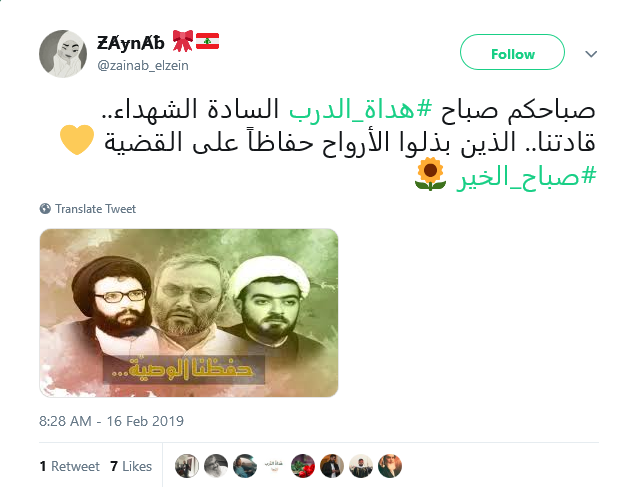Click the Translate Tweet link
The height and width of the screenshot is (487, 636).
(95, 209)
